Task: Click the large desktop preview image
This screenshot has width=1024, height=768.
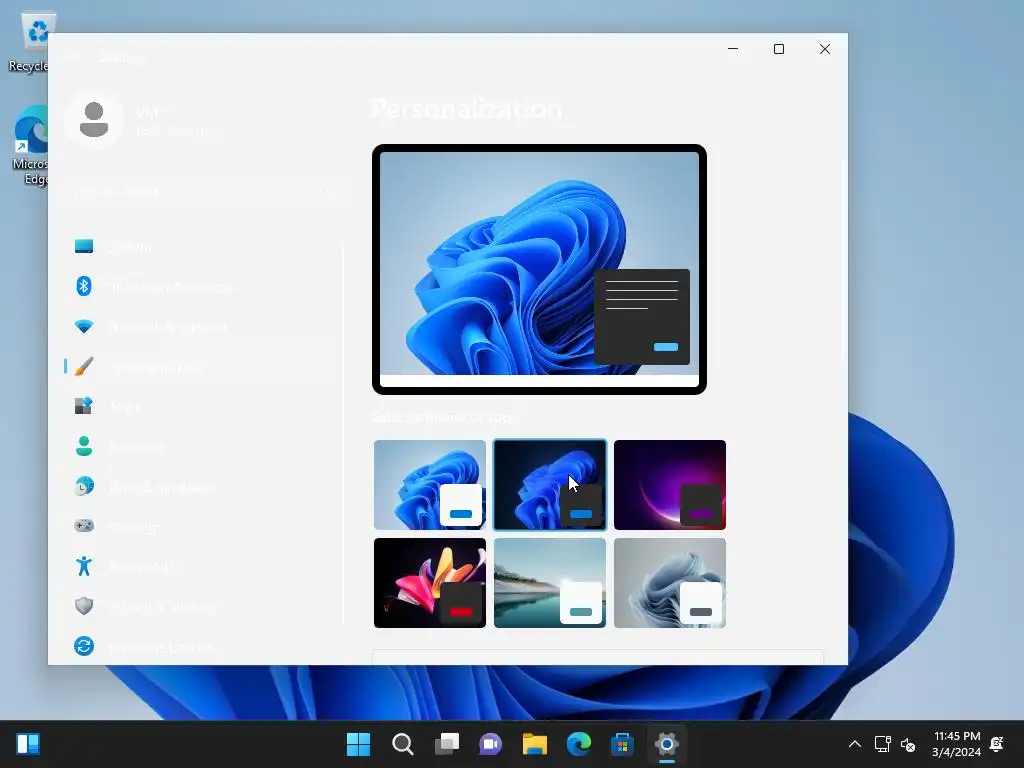Action: [539, 270]
